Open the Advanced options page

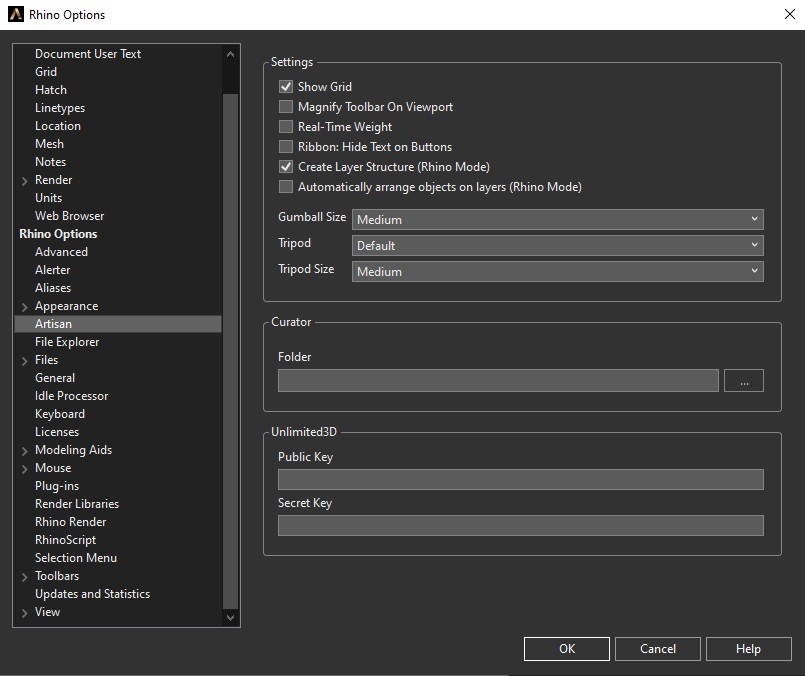click(x=61, y=252)
